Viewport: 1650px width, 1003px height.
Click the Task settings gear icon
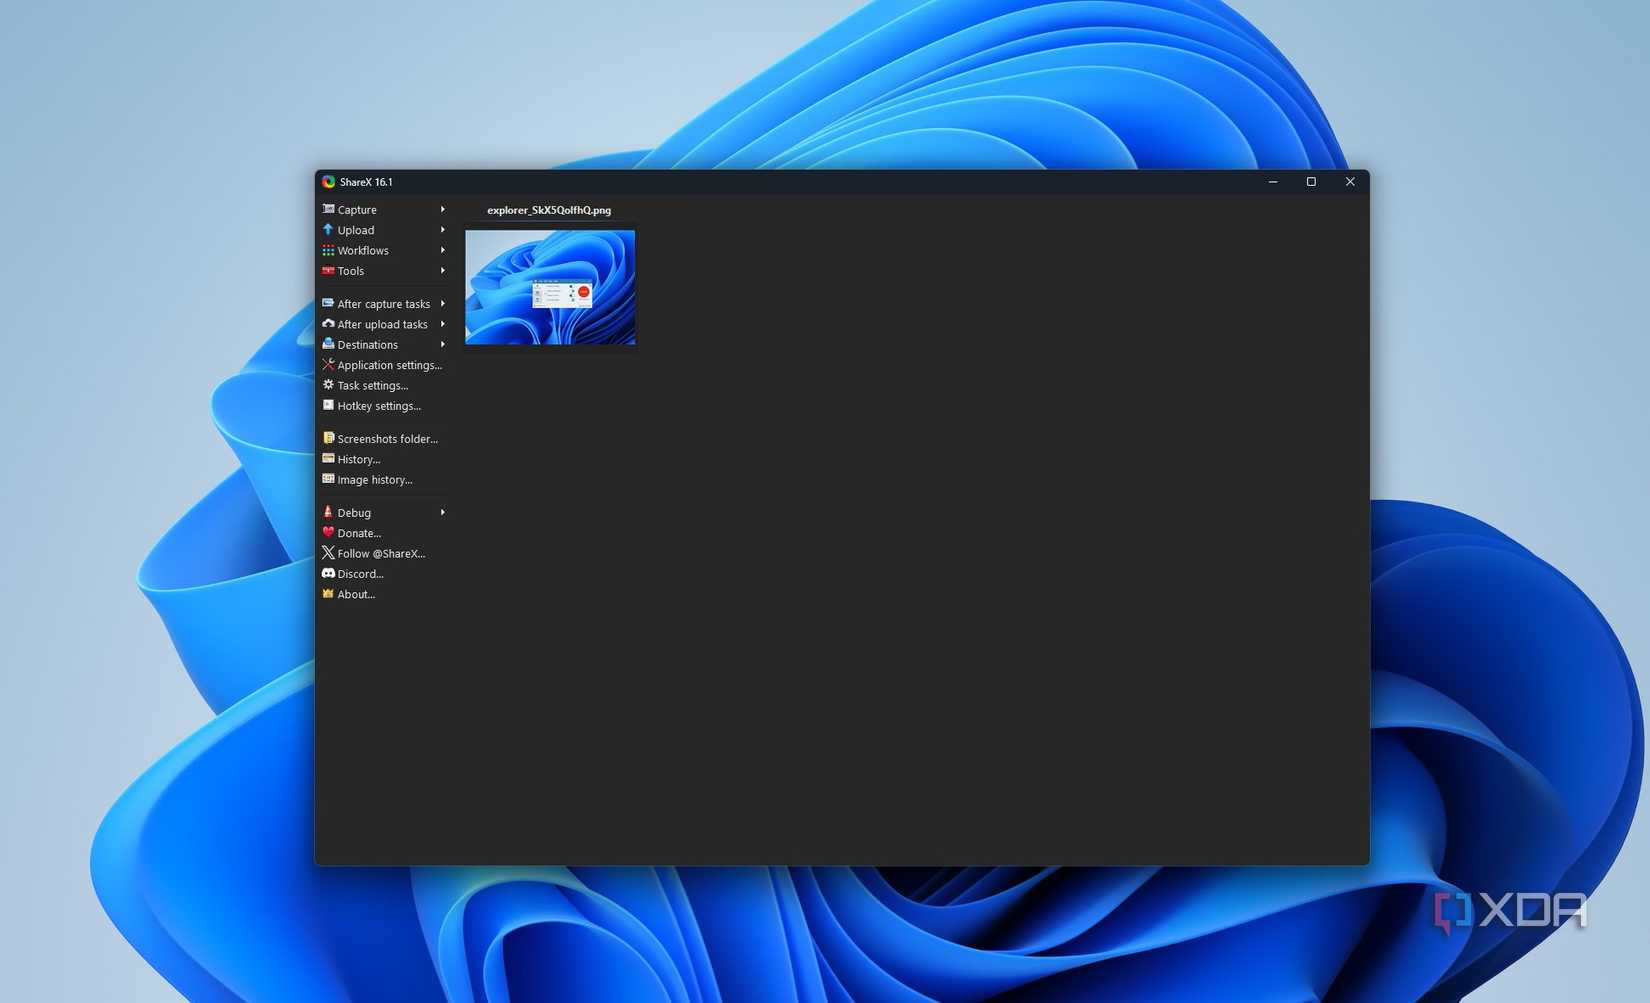pos(328,385)
